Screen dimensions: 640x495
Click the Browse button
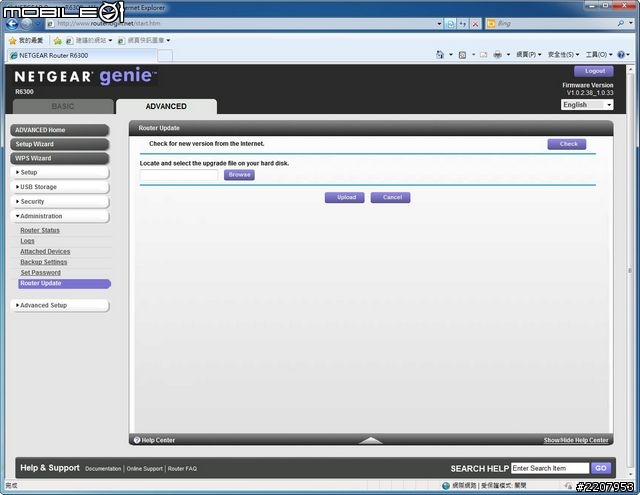tap(239, 175)
